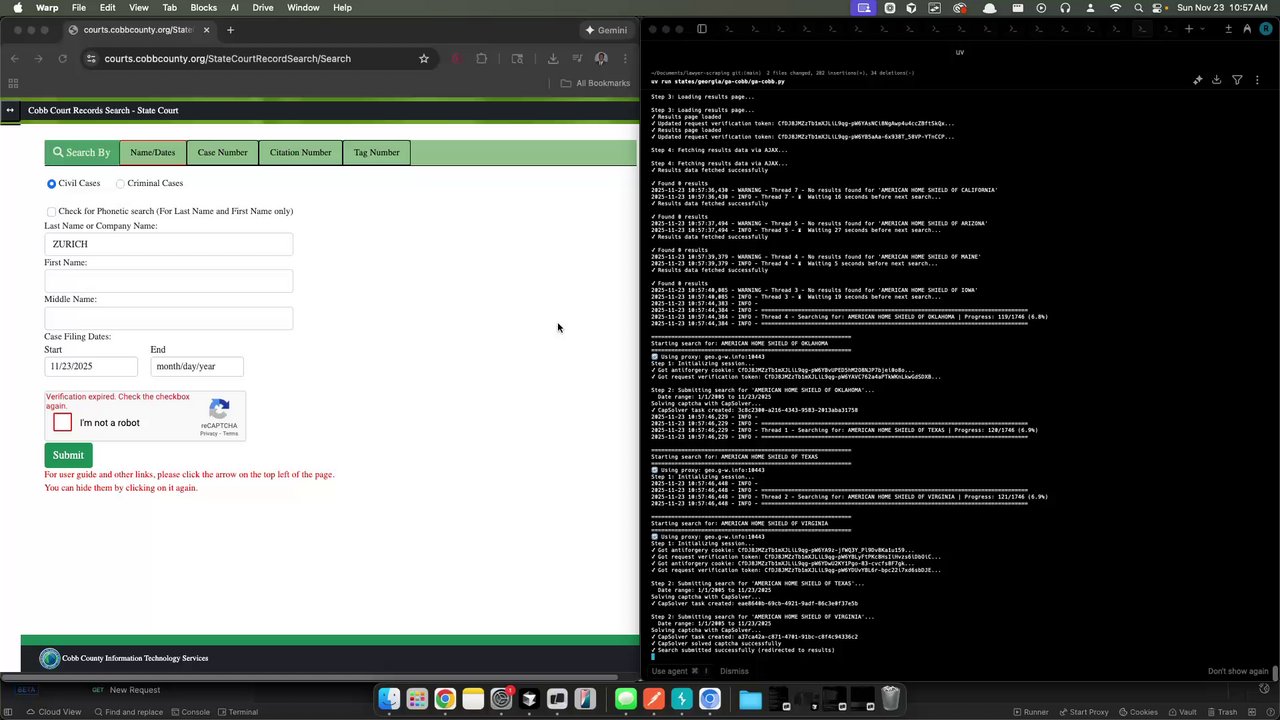Viewport: 1280px width, 720px height.
Task: Click the First Name input field
Action: [x=169, y=281]
